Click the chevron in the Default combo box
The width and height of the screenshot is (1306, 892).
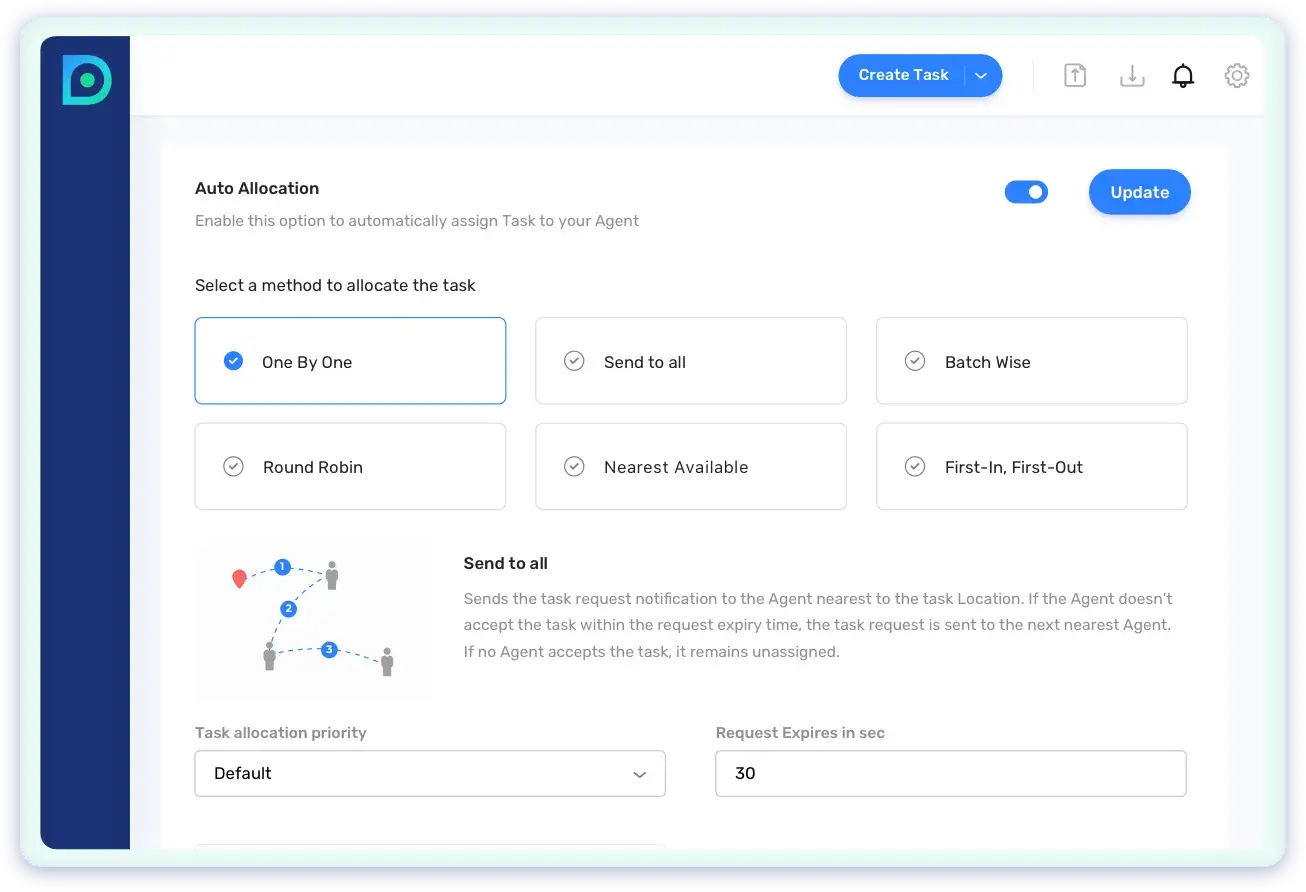639,774
